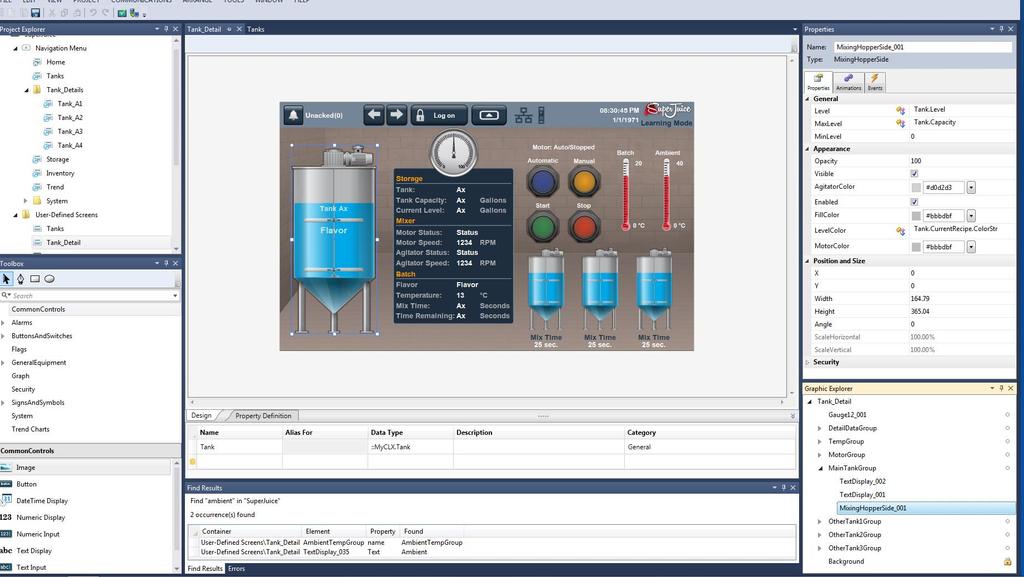Click the left arrow navigation button on the HMI
Image resolution: width=1024 pixels, height=577 pixels.
(374, 115)
